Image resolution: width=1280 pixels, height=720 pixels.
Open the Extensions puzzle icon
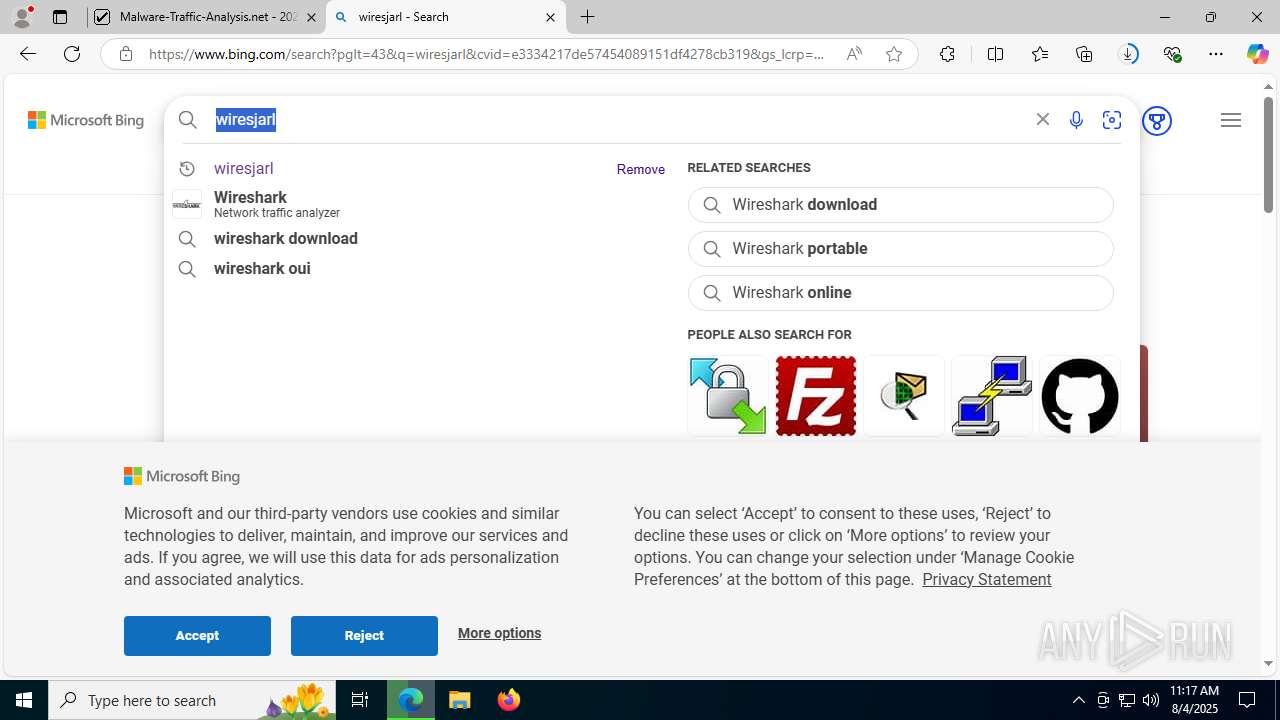[x=947, y=54]
